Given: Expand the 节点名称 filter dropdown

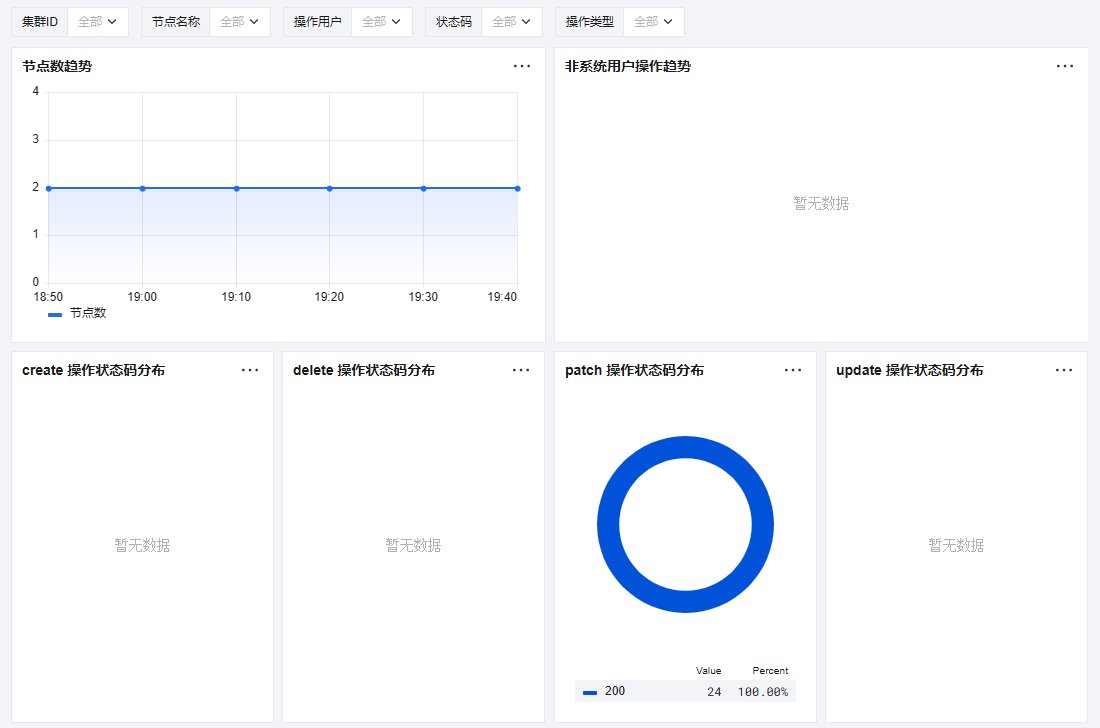Looking at the screenshot, I should tap(240, 22).
